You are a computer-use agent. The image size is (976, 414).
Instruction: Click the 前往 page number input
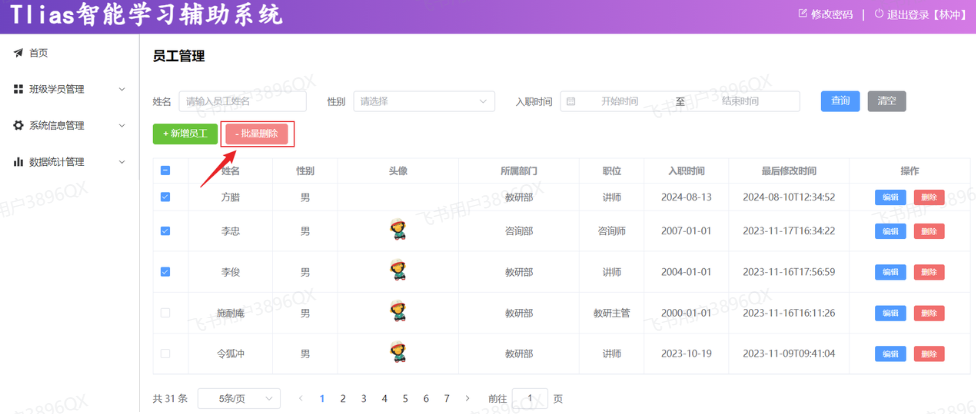[x=530, y=398]
